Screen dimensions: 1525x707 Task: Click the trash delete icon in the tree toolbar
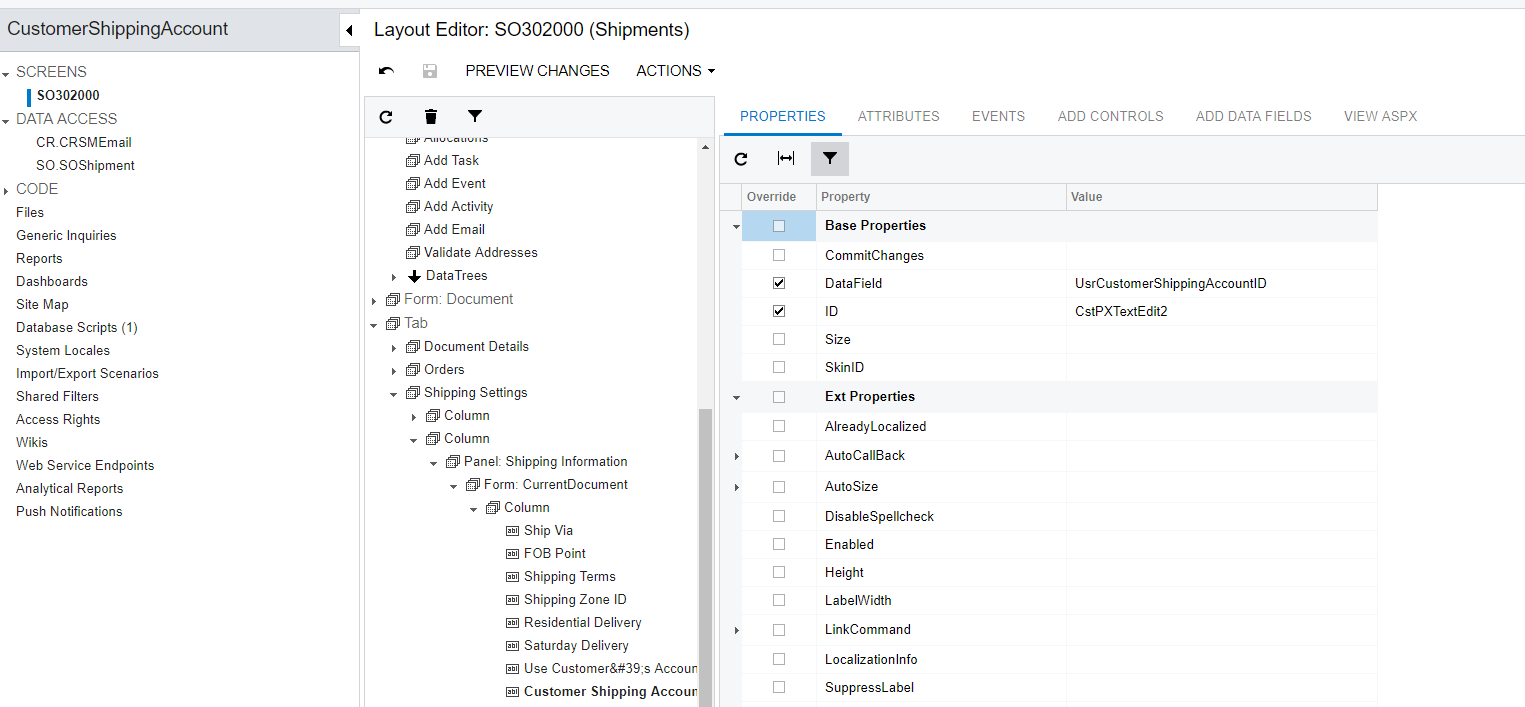[x=431, y=117]
